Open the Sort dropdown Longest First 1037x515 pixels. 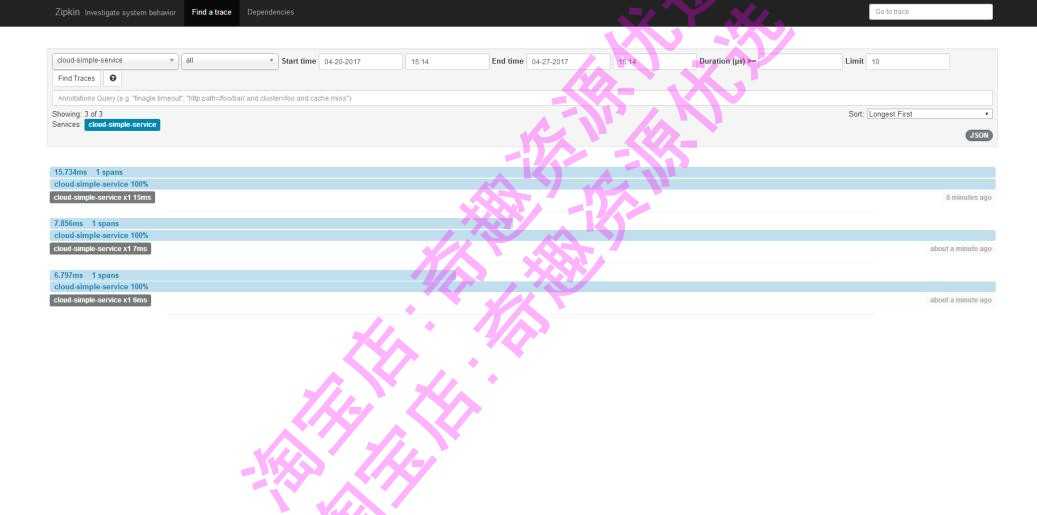tap(930, 114)
